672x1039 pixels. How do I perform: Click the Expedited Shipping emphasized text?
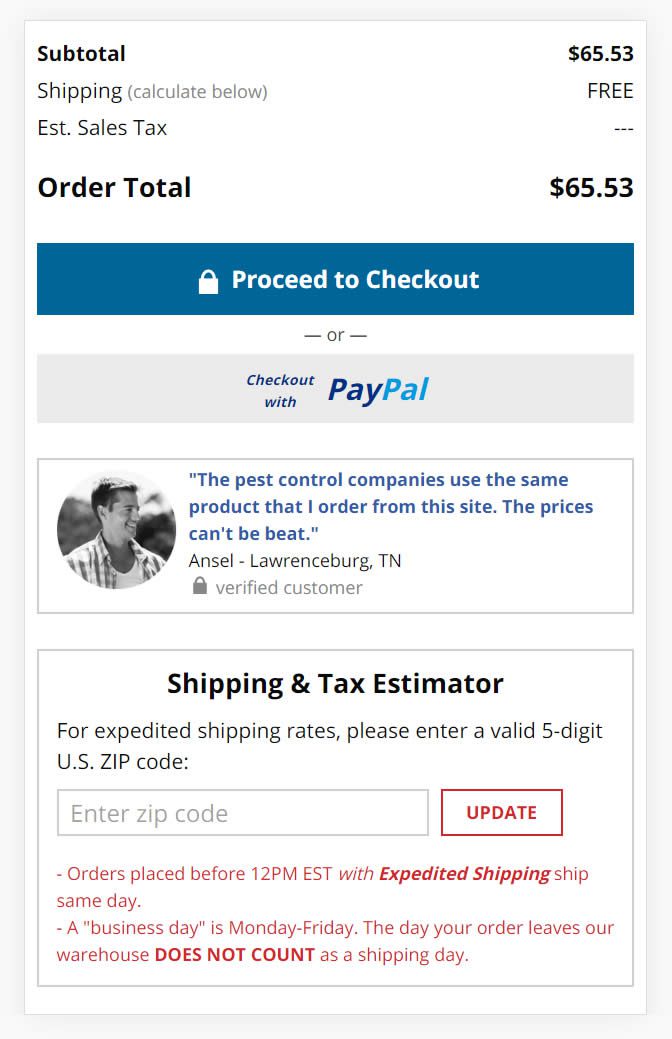pyautogui.click(x=465, y=874)
